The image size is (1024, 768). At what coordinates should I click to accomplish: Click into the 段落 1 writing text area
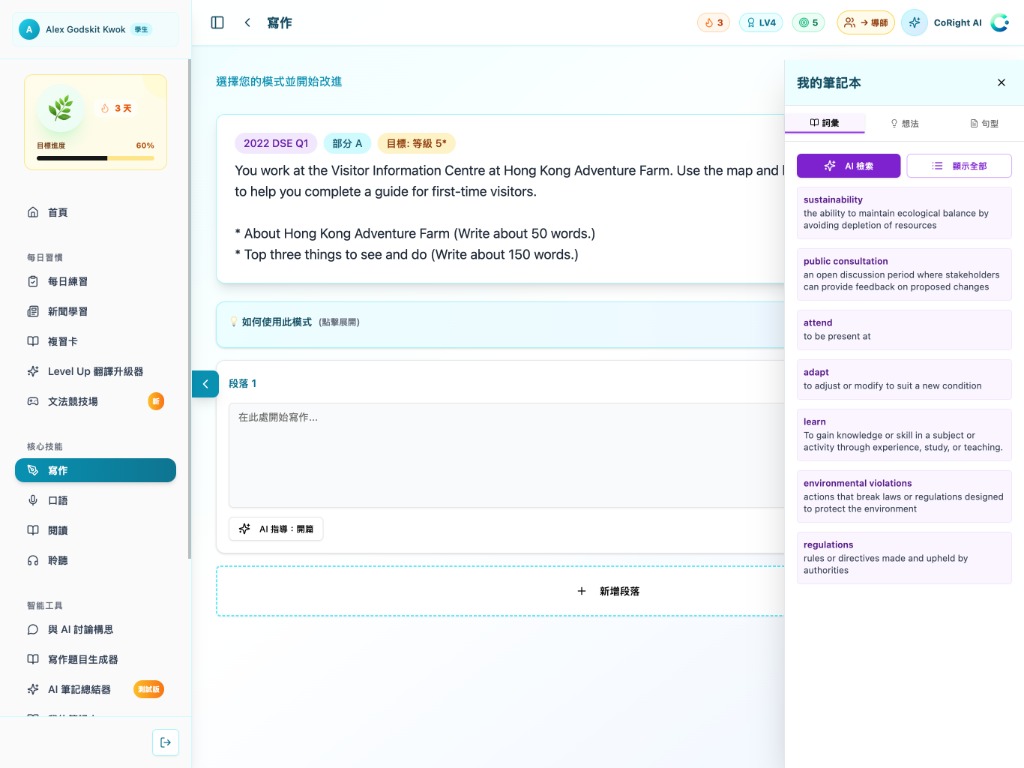[x=506, y=455]
